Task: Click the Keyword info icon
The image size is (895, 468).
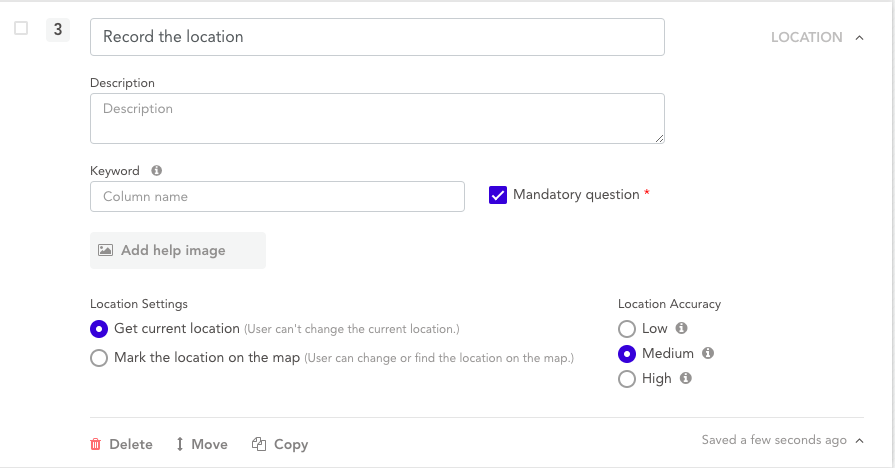Action: pos(156,171)
